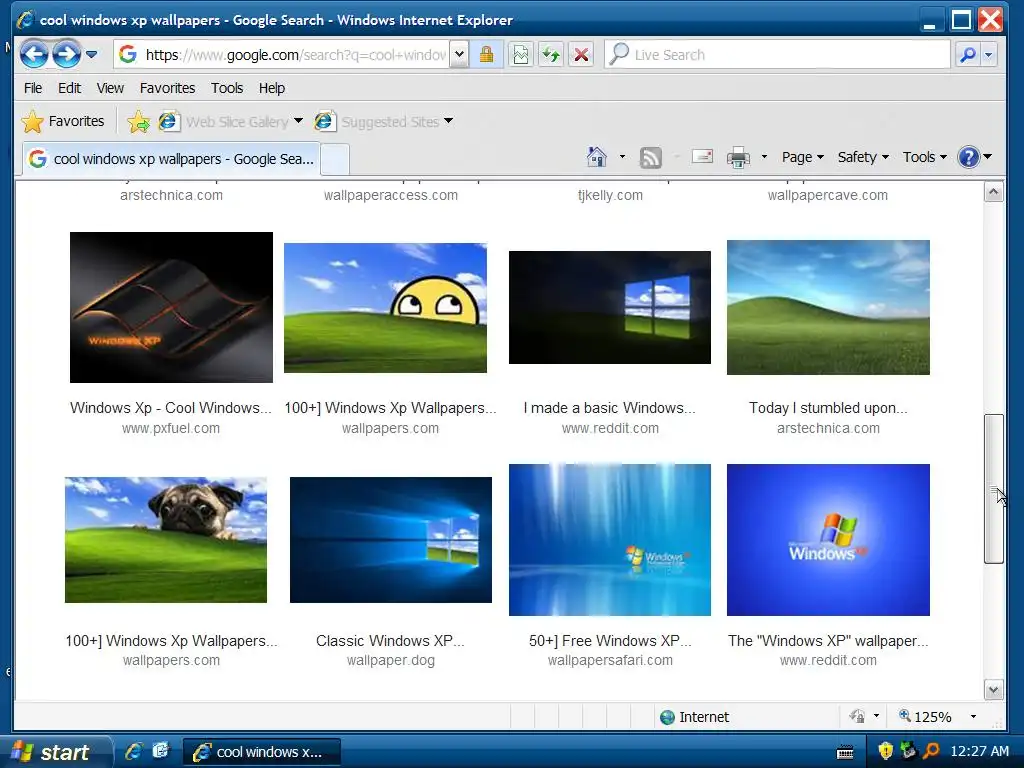Click the blue Help question mark icon
The width and height of the screenshot is (1024, 768).
coord(968,157)
